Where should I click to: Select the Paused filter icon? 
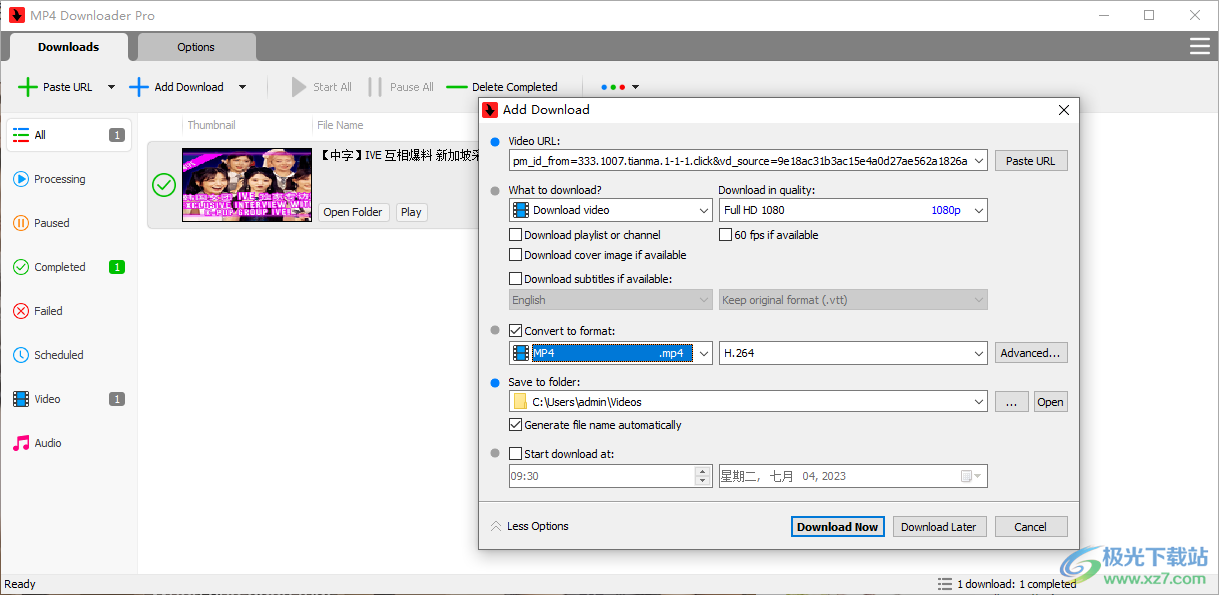tap(20, 223)
